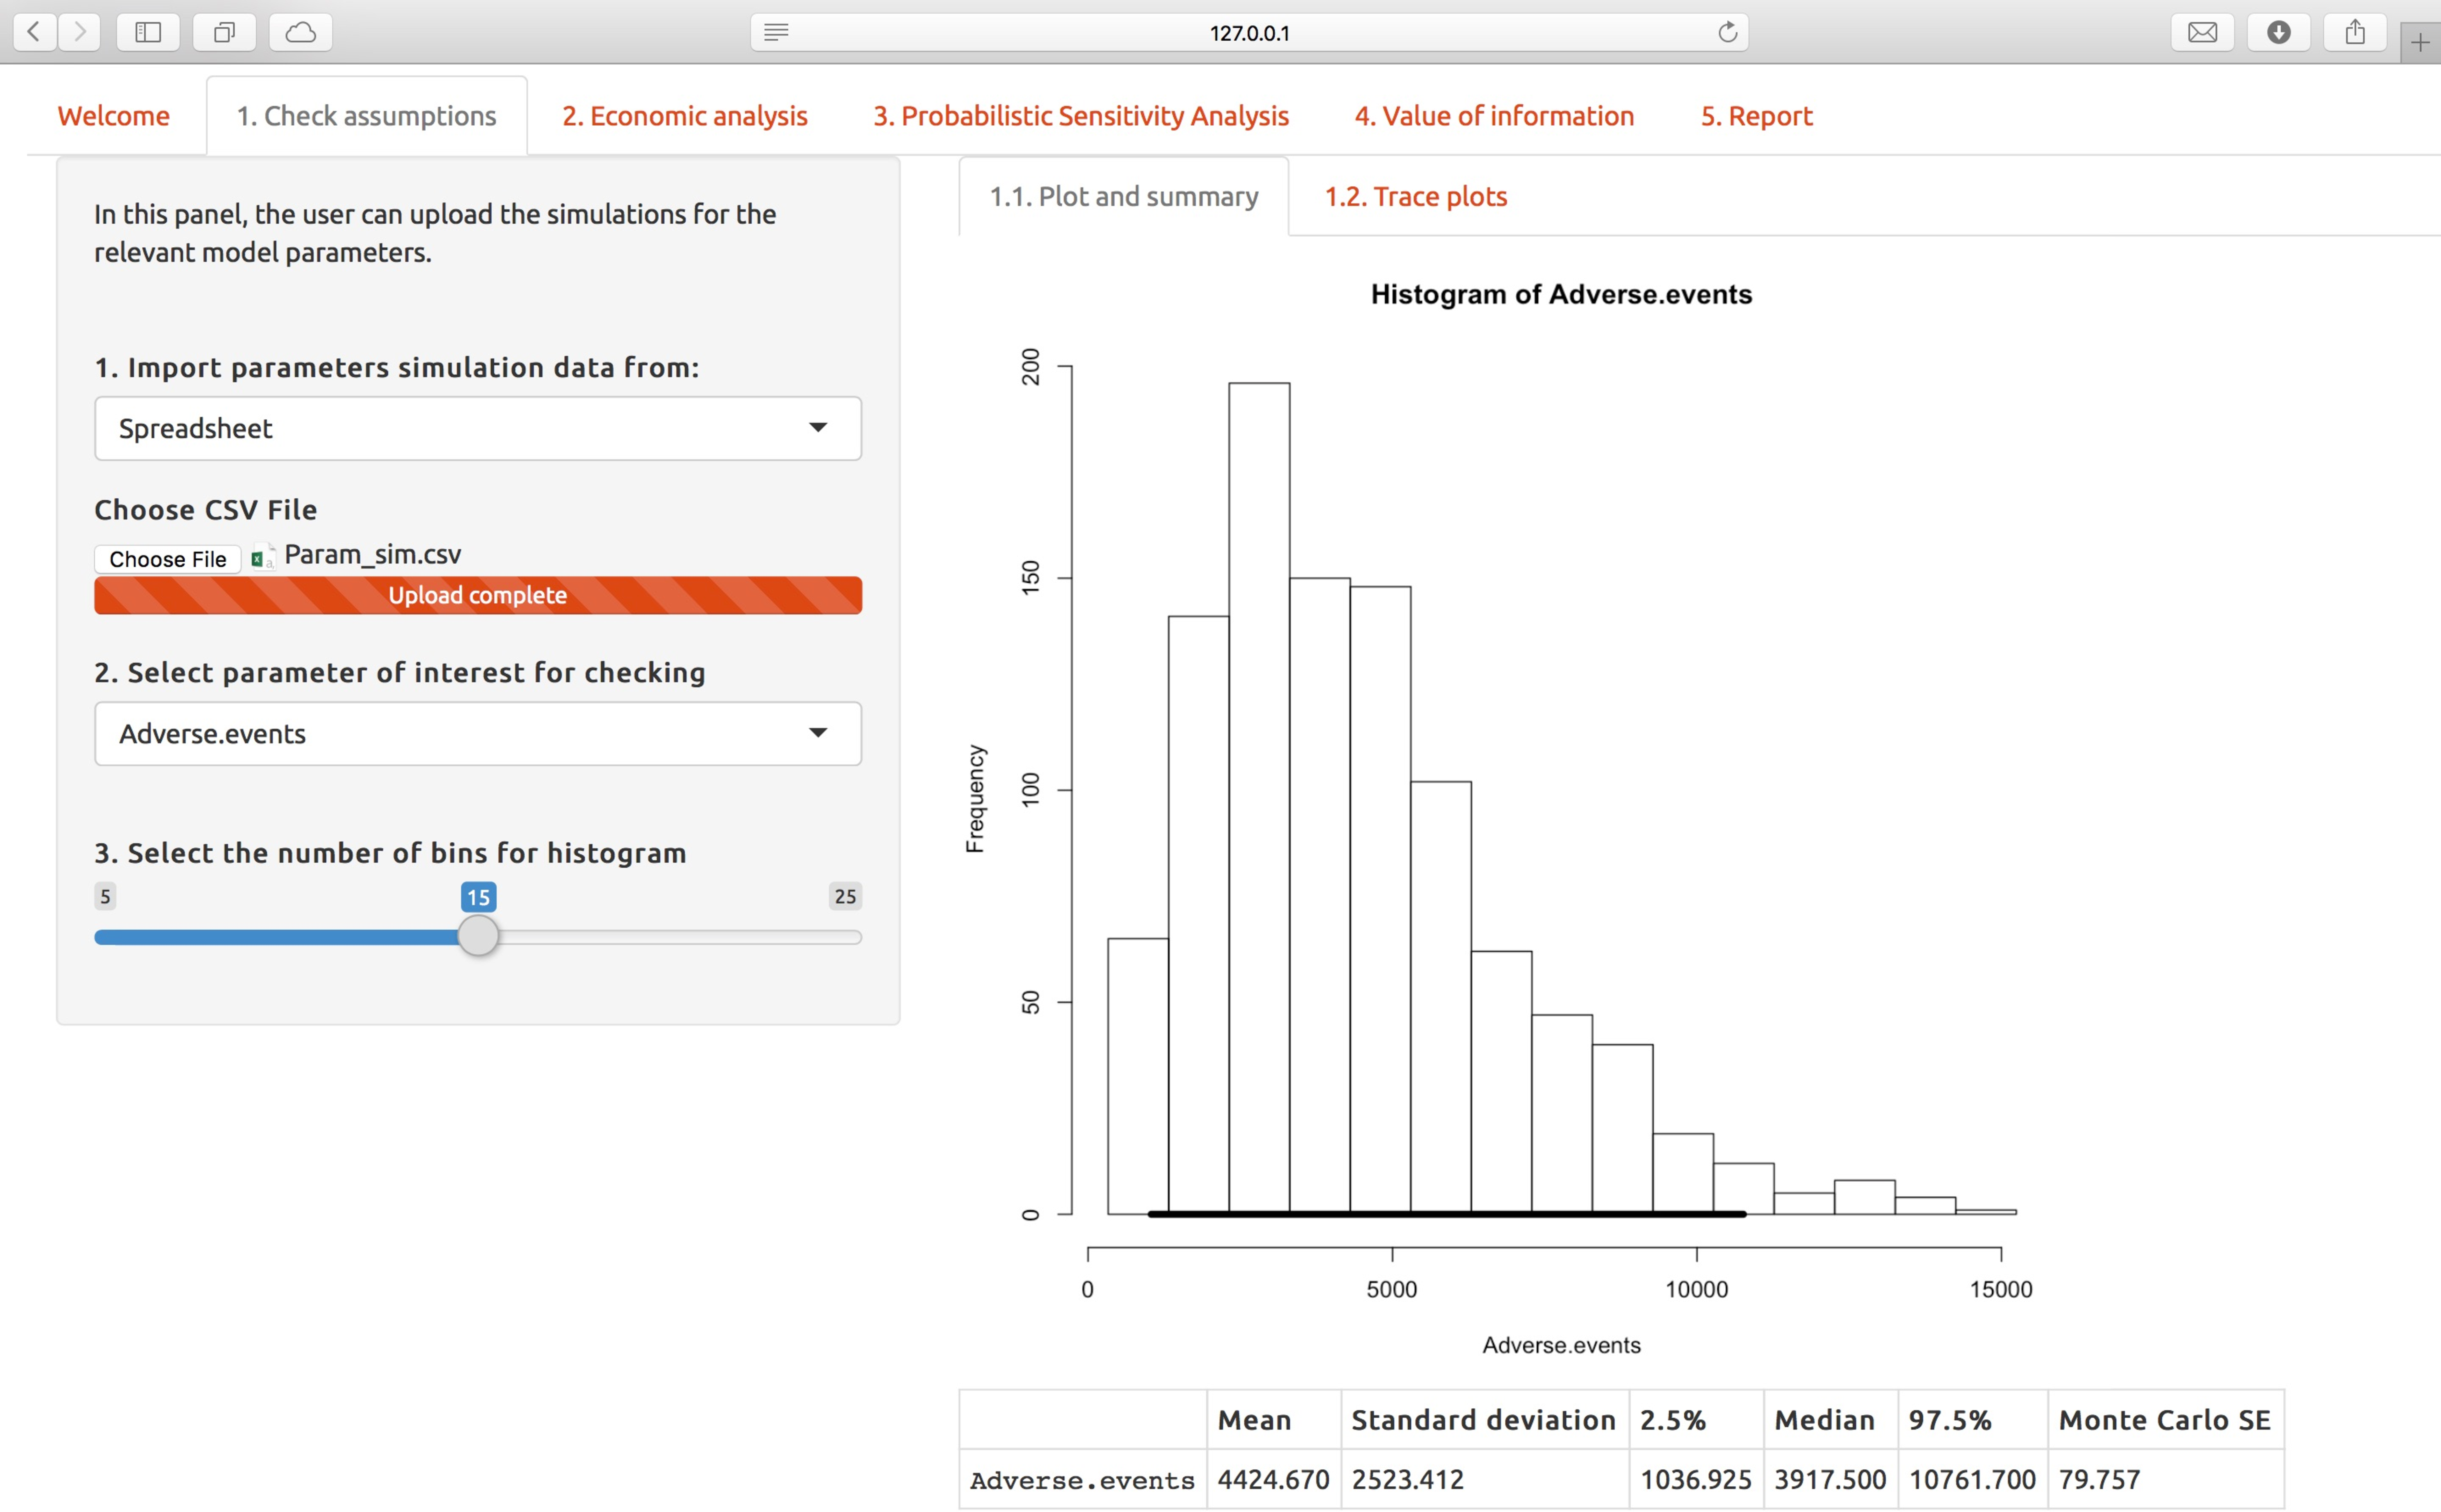Open the Welcome tab
Image resolution: width=2441 pixels, height=1512 pixels.
click(x=113, y=116)
